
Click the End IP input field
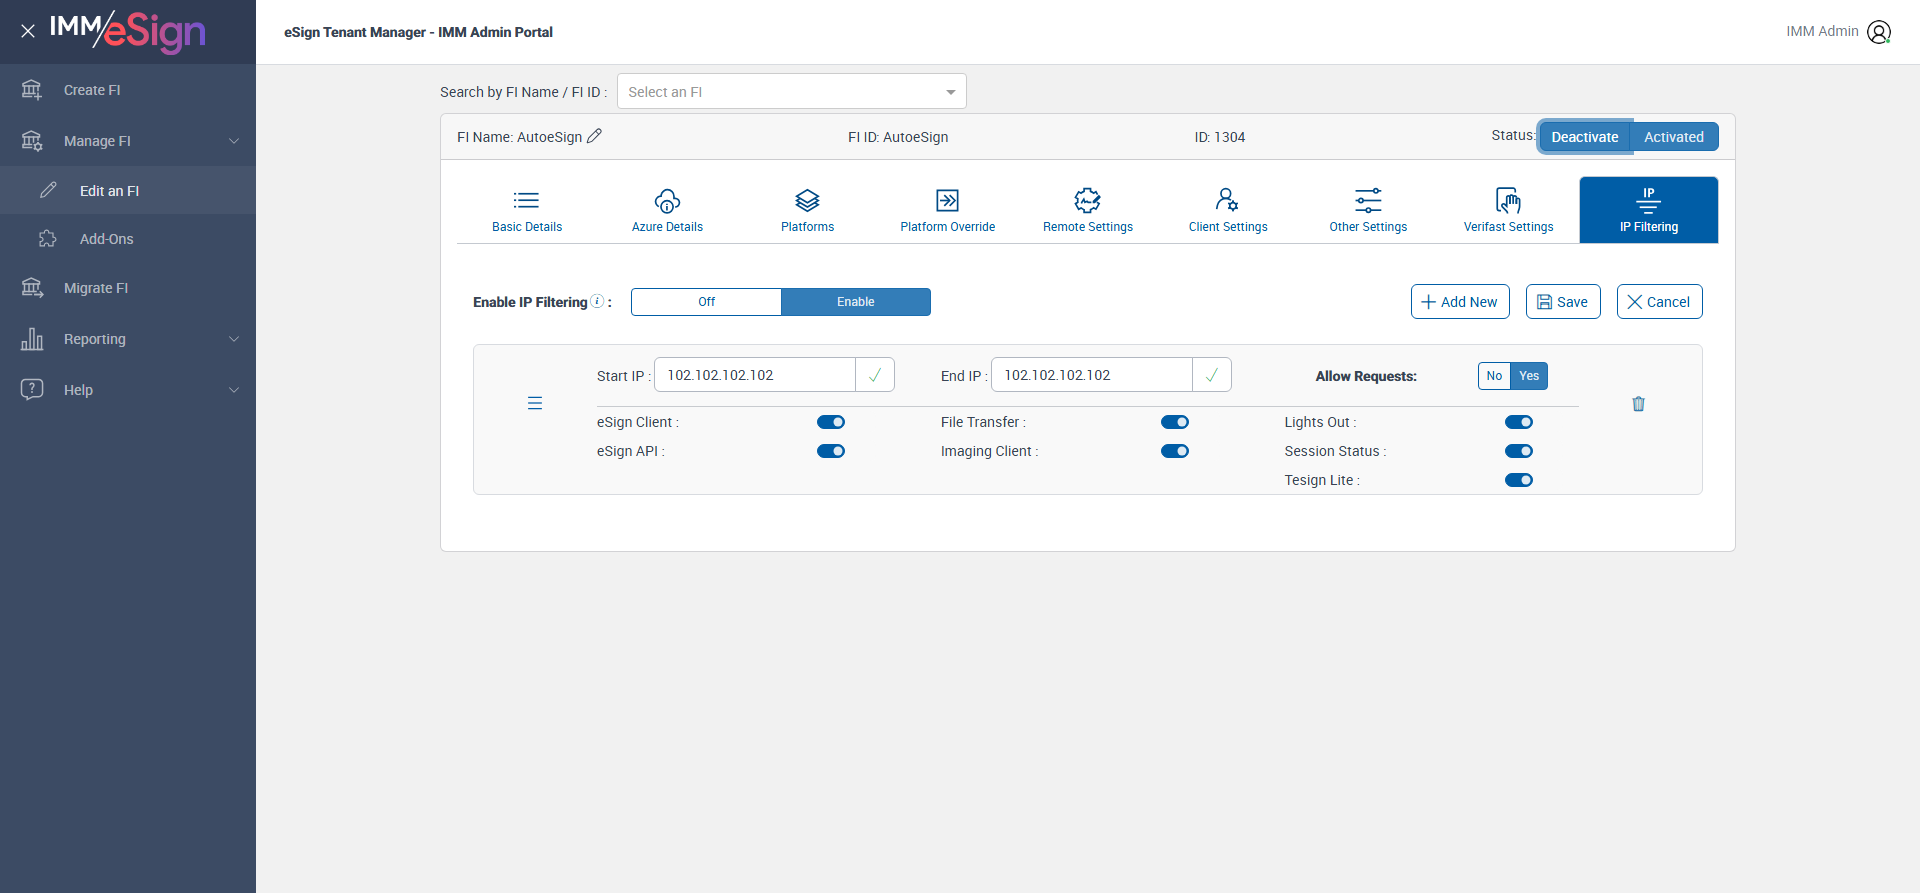[x=1092, y=375]
